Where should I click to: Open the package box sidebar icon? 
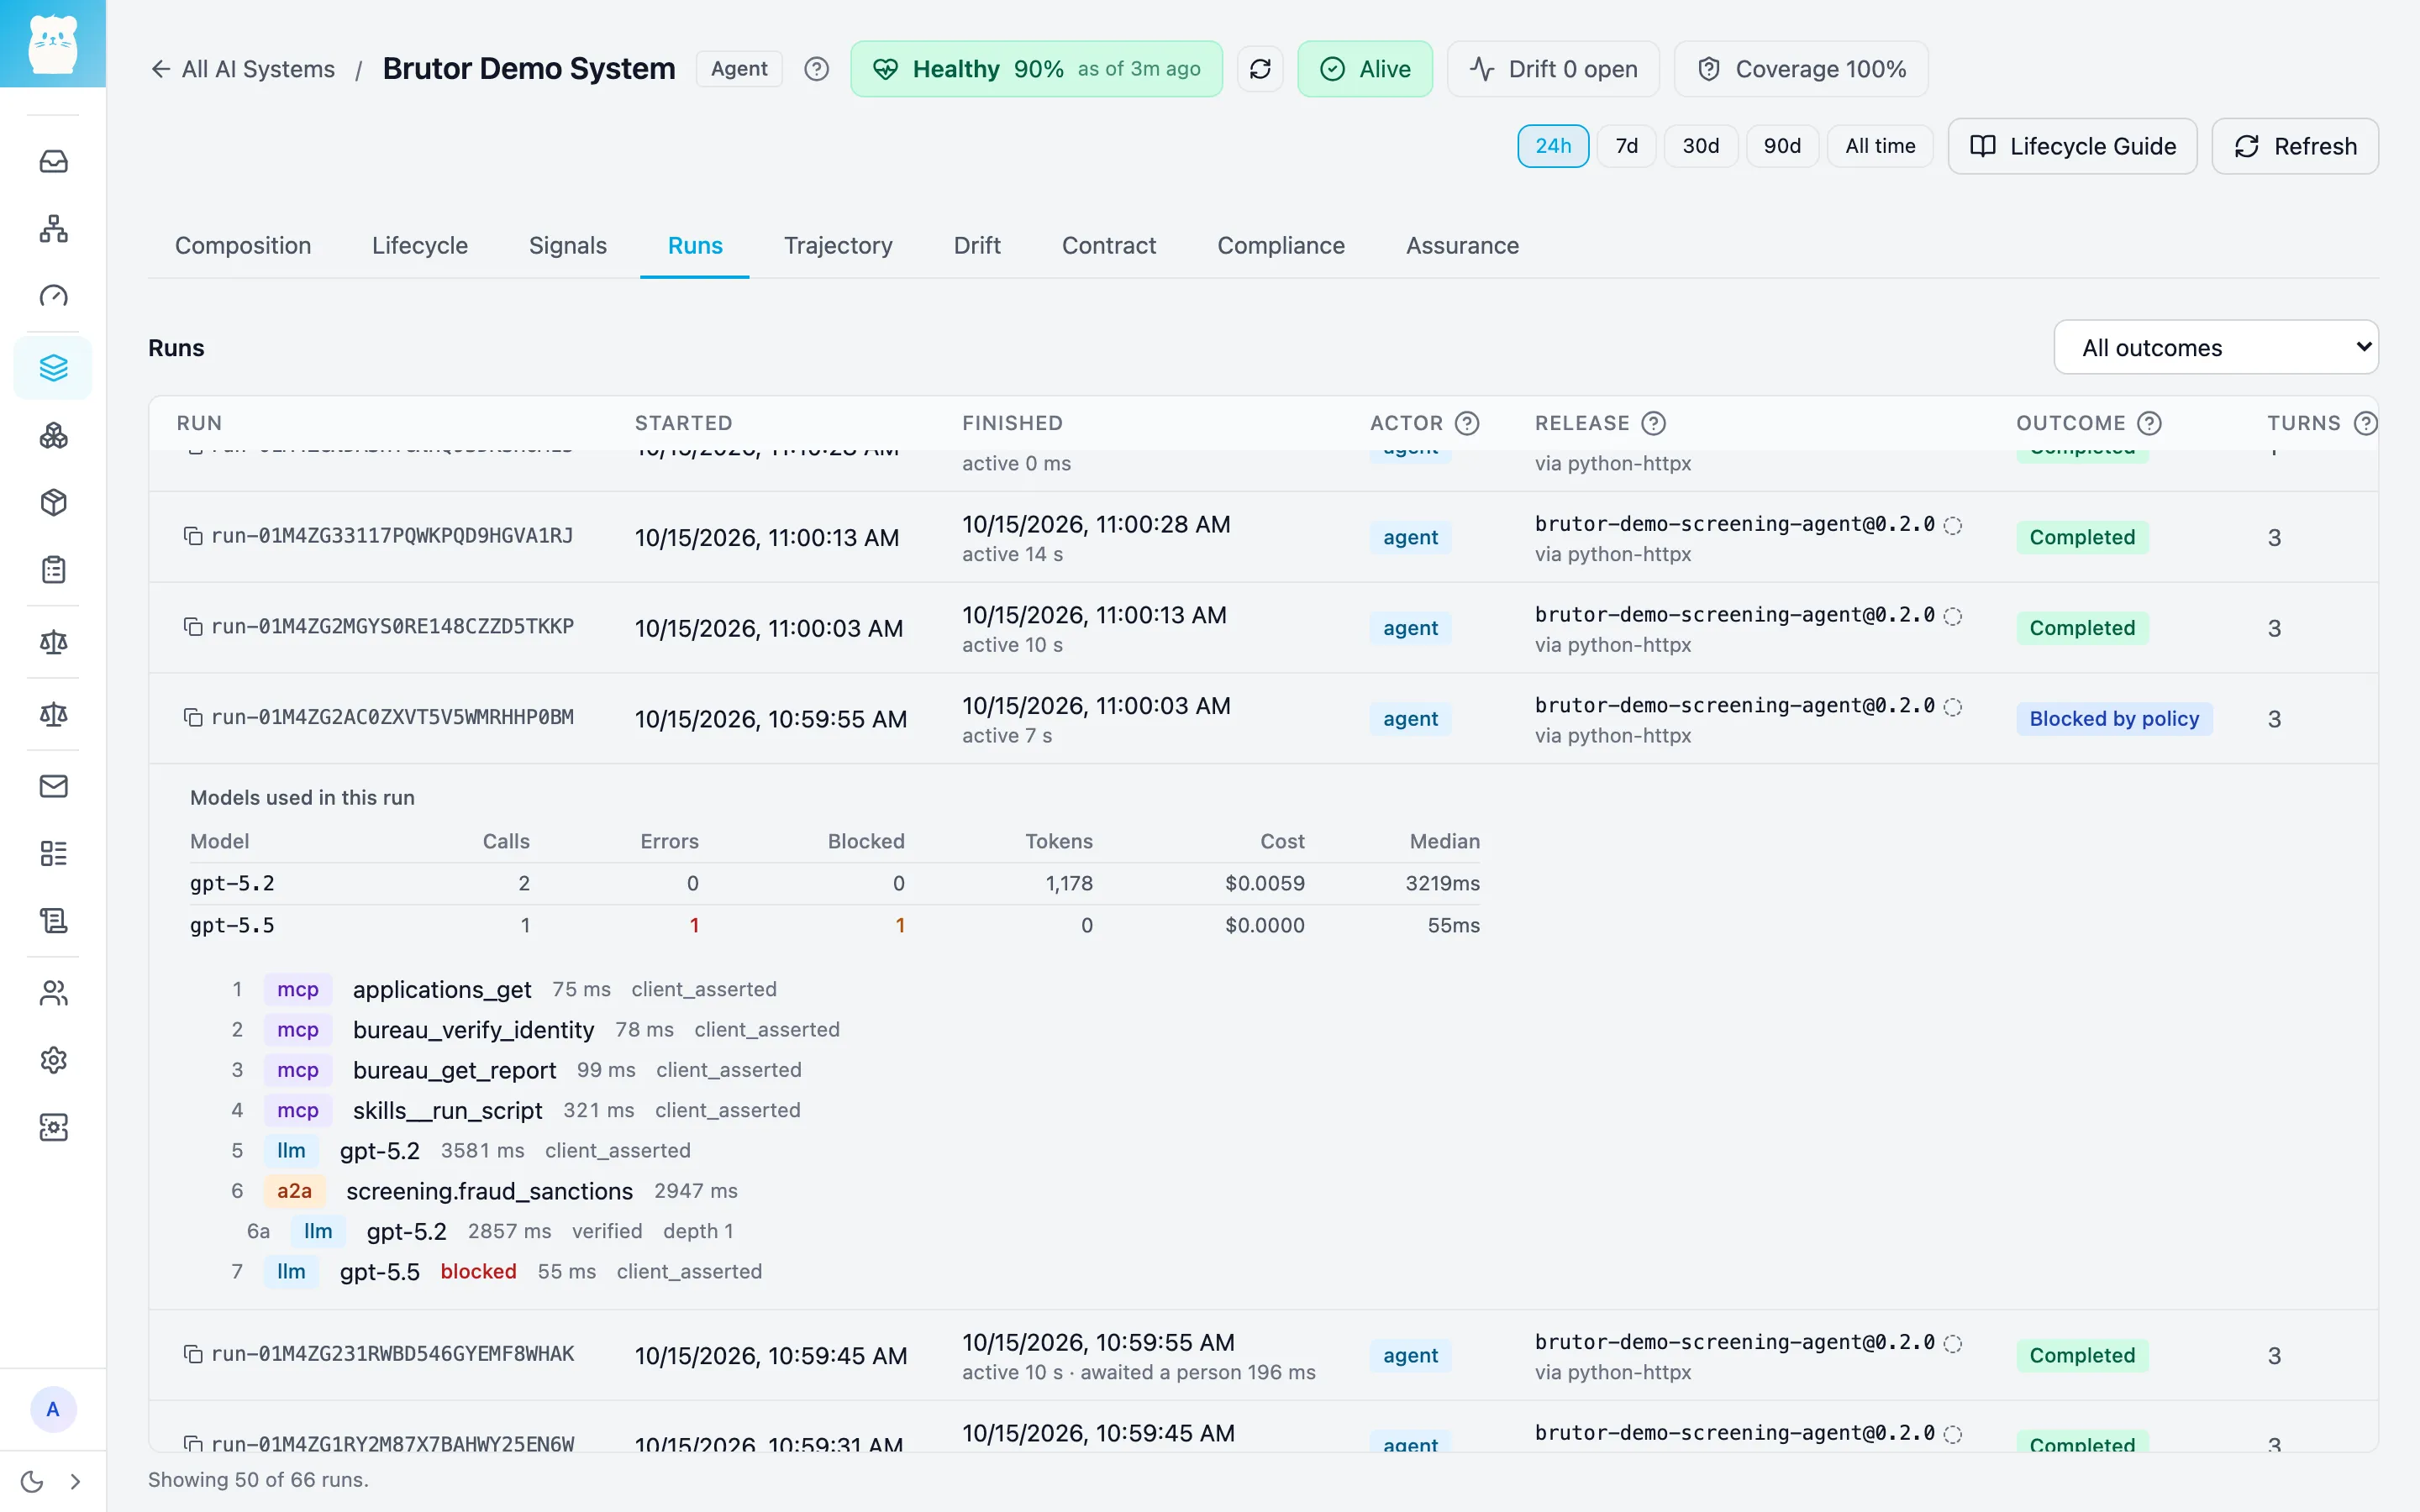[x=53, y=502]
